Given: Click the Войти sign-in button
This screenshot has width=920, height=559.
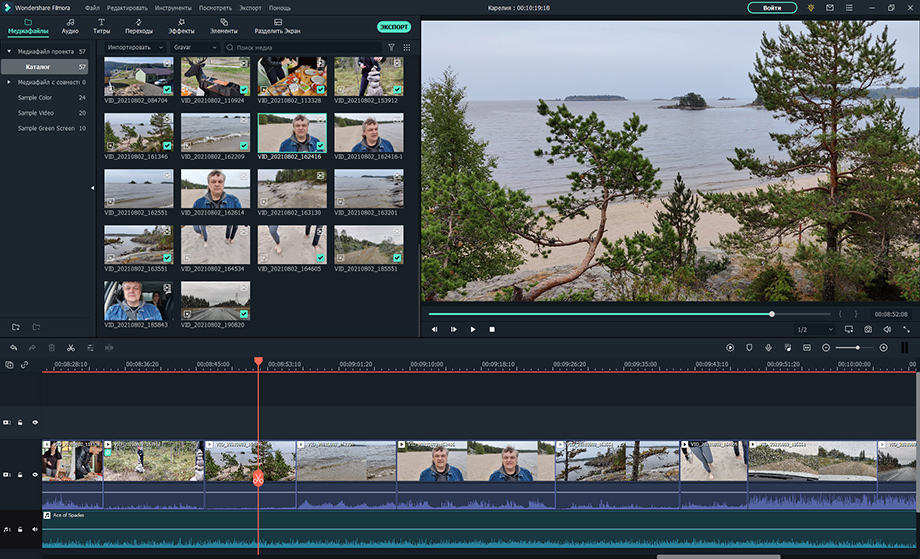Looking at the screenshot, I should (772, 8).
